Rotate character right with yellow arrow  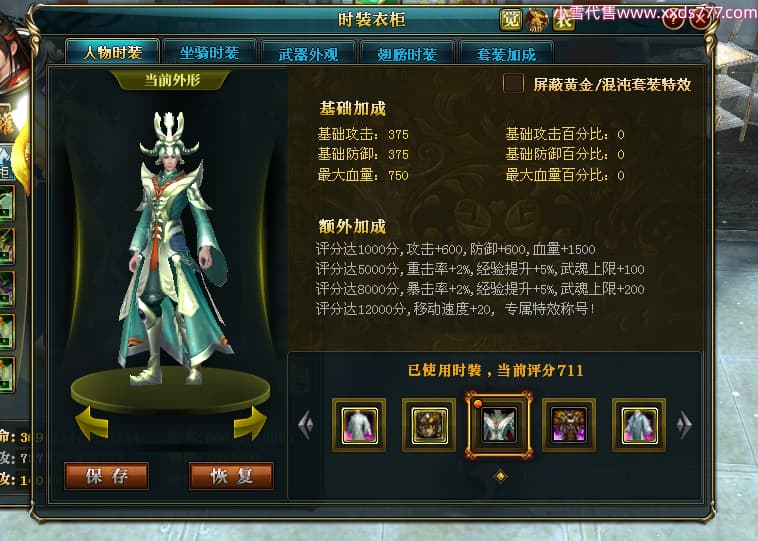250,424
